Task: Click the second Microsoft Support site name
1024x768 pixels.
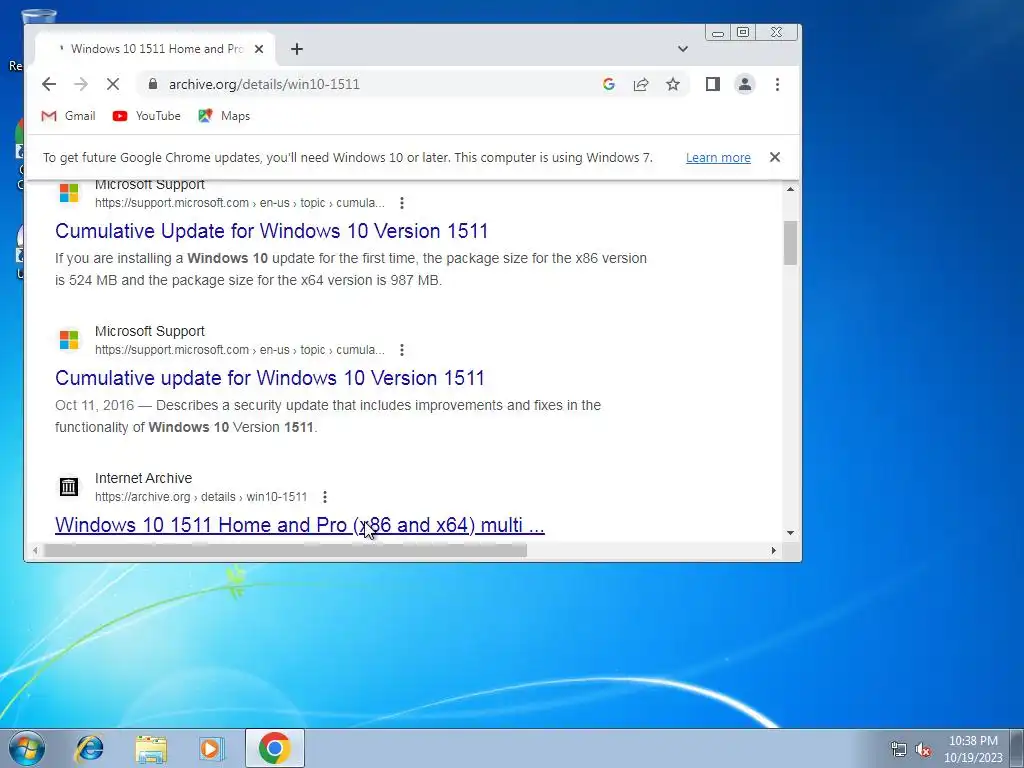Action: pyautogui.click(x=150, y=331)
